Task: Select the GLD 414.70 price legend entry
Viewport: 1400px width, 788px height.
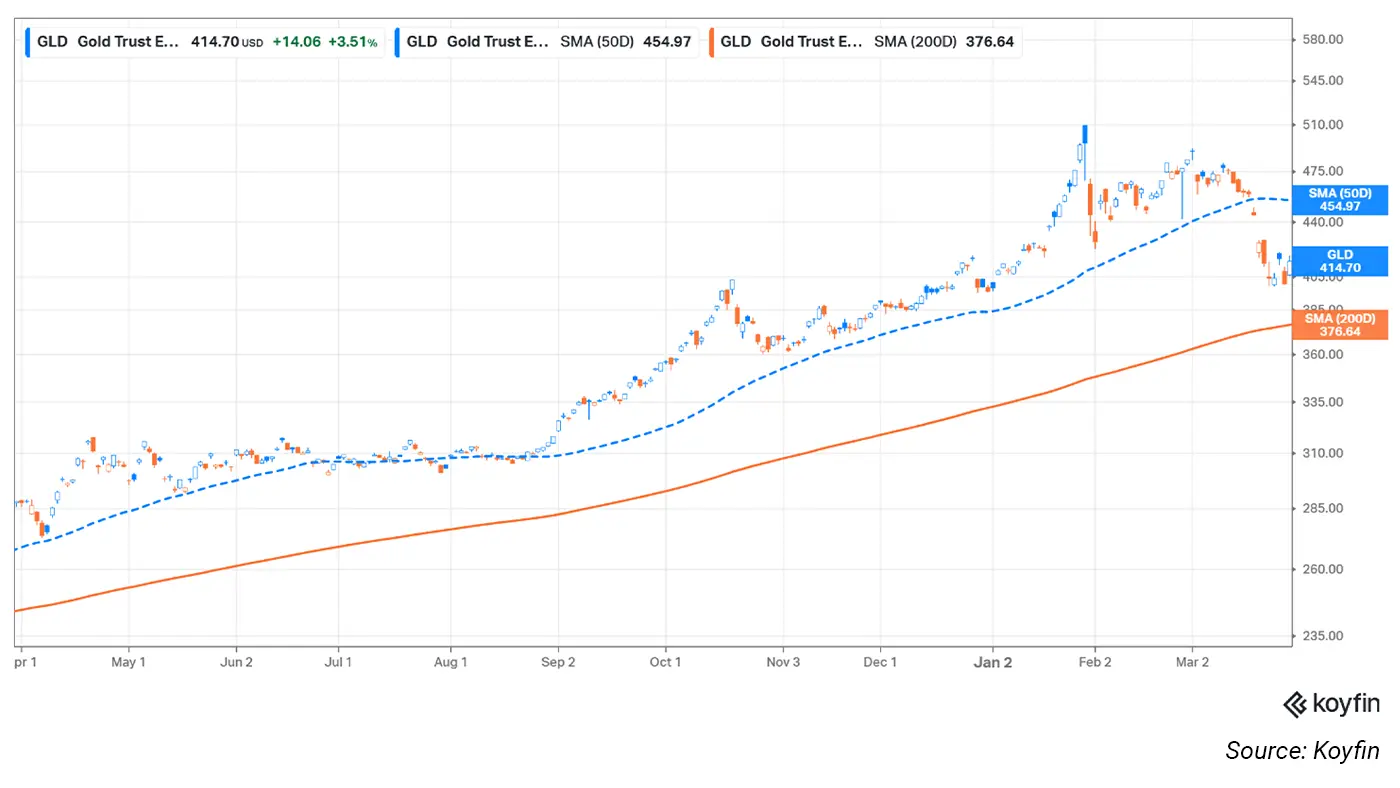Action: (x=206, y=42)
